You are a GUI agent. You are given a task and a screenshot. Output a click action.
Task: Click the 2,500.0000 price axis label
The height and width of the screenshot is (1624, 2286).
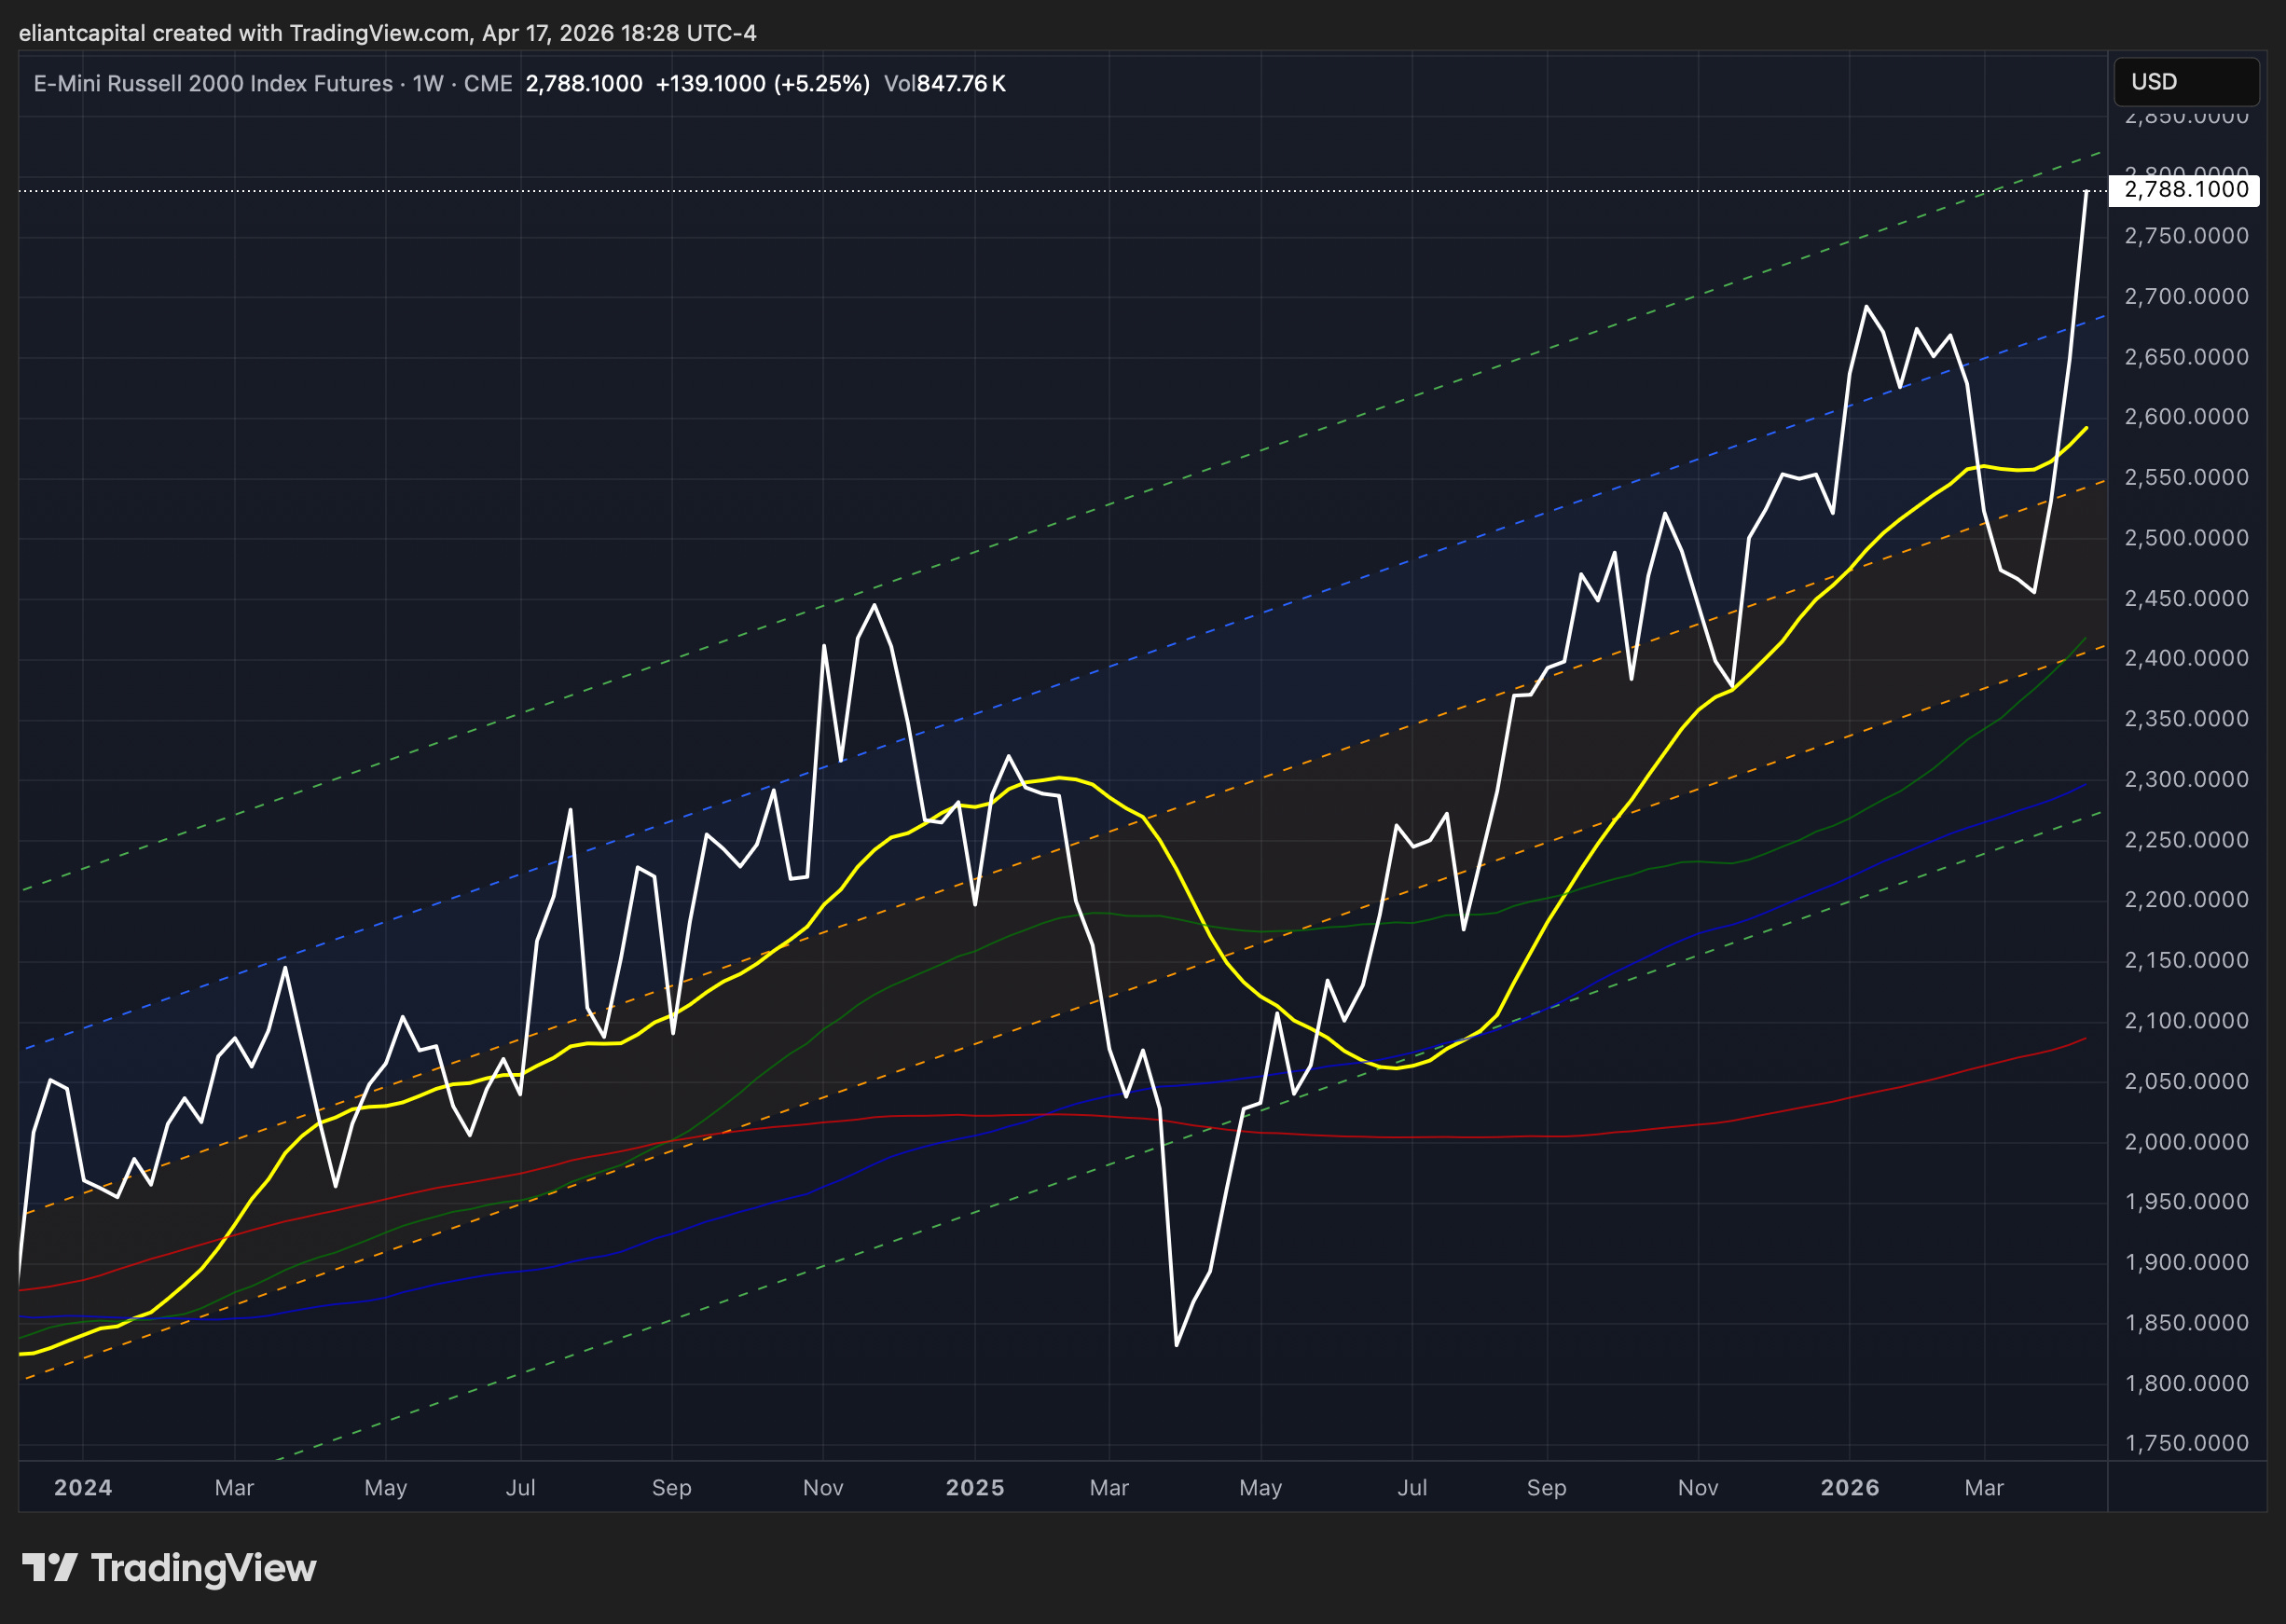(x=2186, y=538)
